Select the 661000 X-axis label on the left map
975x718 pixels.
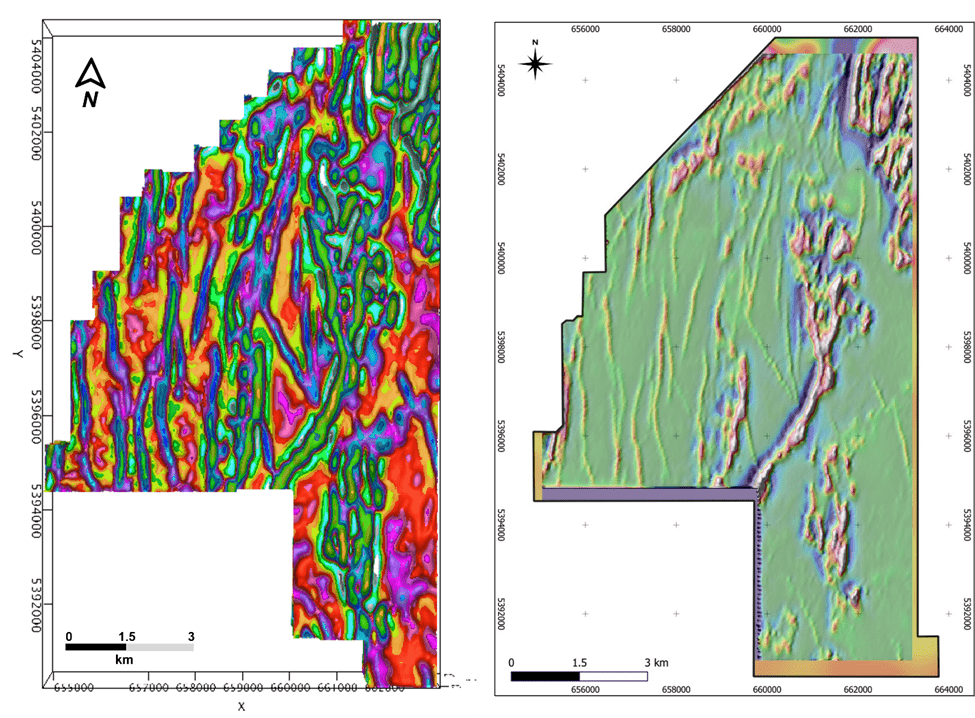point(337,688)
